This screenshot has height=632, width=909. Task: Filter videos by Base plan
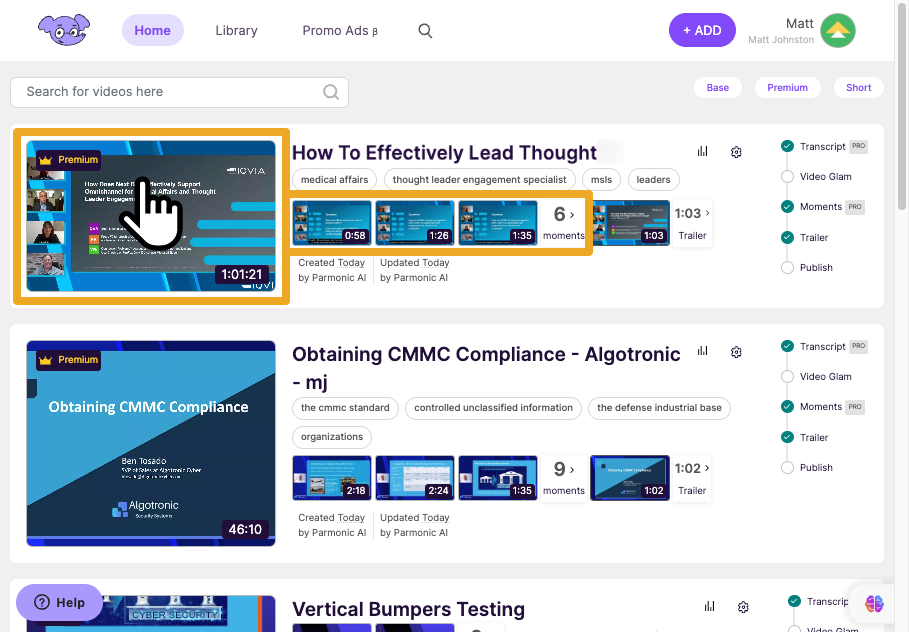pyautogui.click(x=717, y=88)
